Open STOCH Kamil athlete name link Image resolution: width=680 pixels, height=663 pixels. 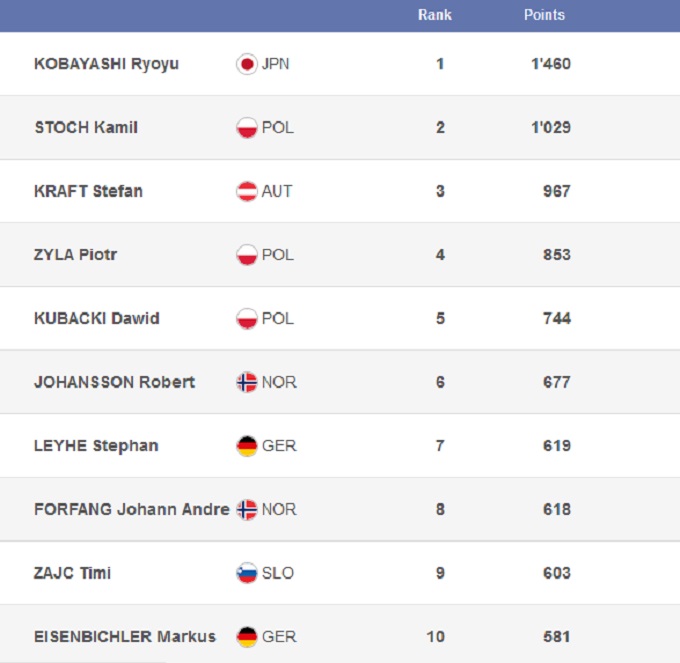point(86,128)
